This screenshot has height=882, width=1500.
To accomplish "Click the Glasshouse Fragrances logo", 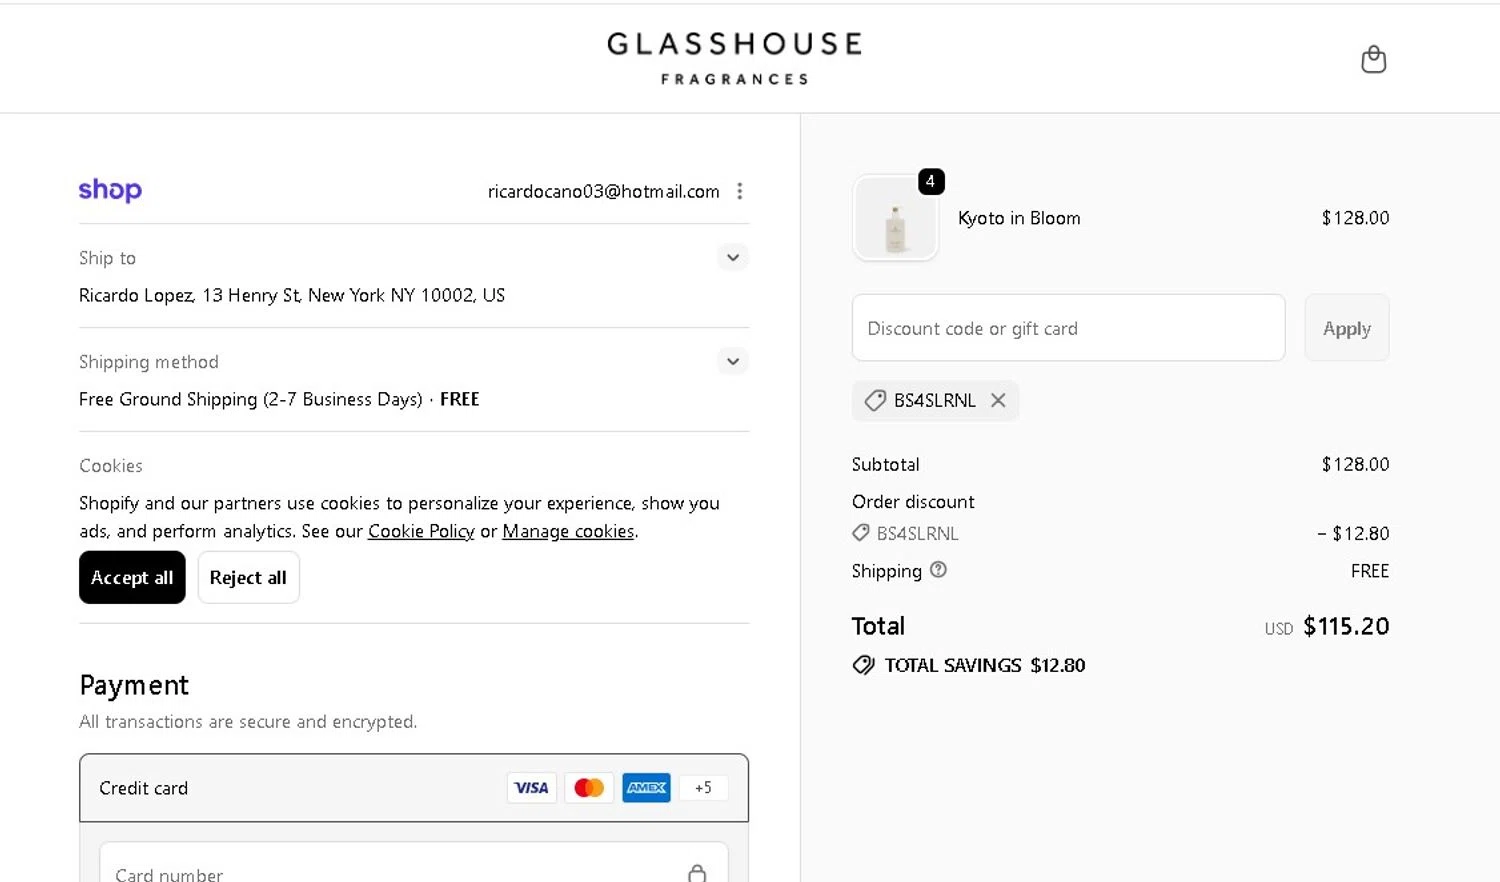I will click(734, 58).
